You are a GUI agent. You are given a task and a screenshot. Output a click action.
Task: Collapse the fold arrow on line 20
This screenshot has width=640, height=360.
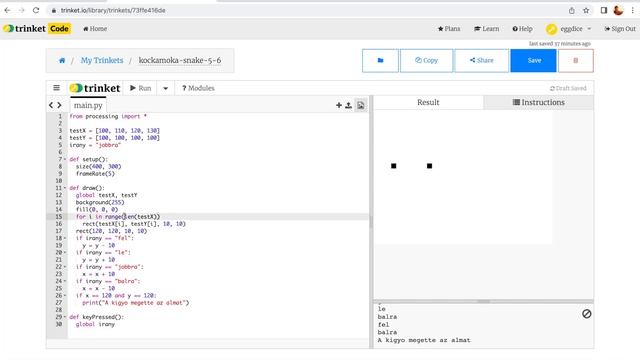(x=65, y=252)
